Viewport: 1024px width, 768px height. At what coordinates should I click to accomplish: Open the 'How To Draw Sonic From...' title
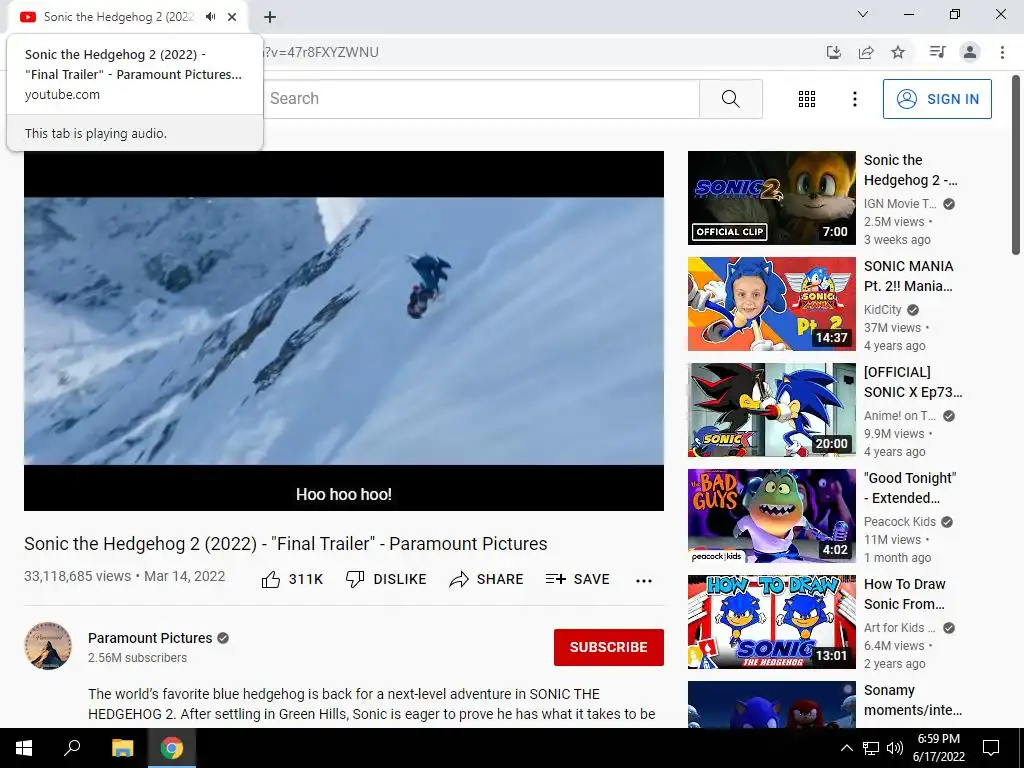coord(904,594)
